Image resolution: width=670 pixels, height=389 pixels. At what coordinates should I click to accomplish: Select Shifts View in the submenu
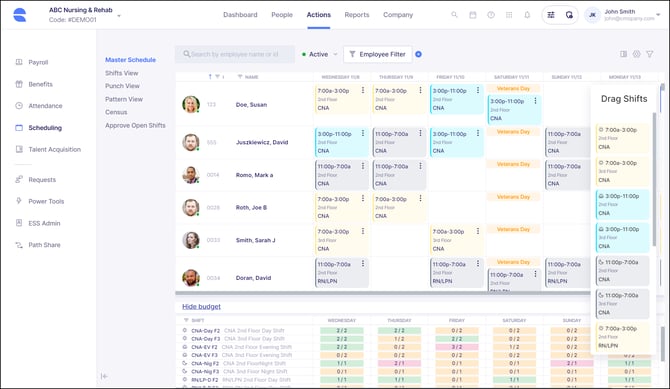tap(122, 73)
